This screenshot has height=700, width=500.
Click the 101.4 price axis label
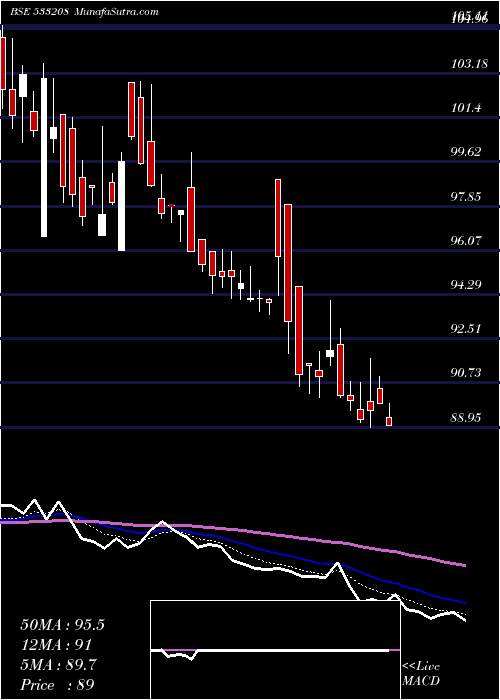[x=466, y=108]
